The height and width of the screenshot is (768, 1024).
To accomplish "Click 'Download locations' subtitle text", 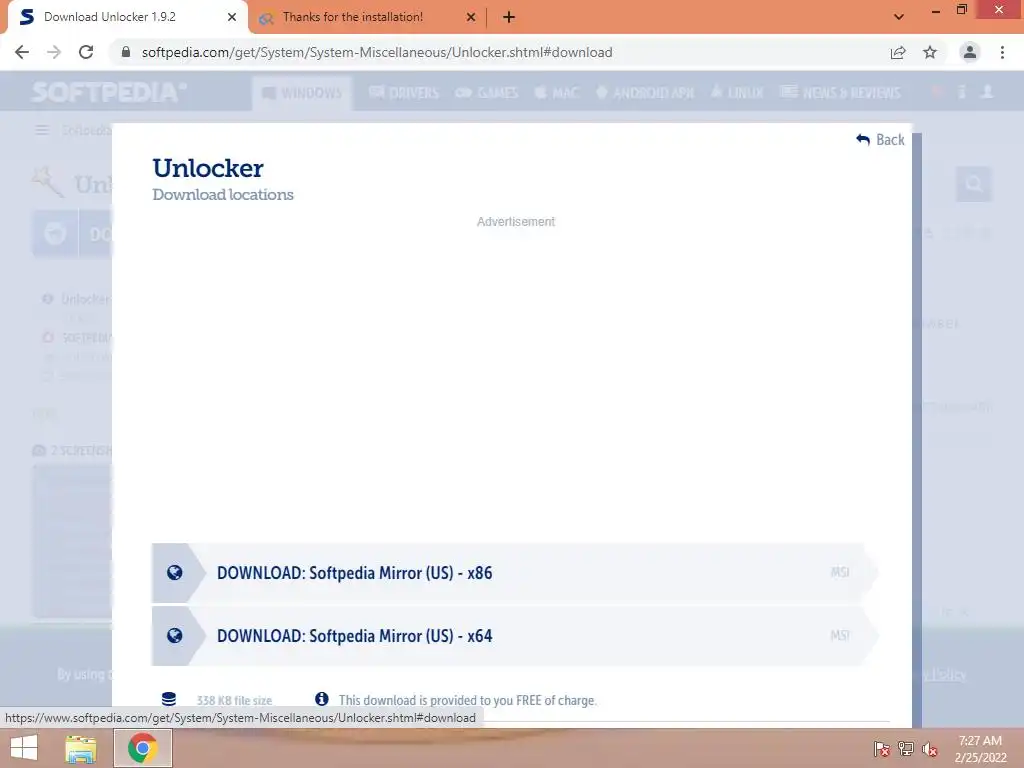I will [223, 195].
